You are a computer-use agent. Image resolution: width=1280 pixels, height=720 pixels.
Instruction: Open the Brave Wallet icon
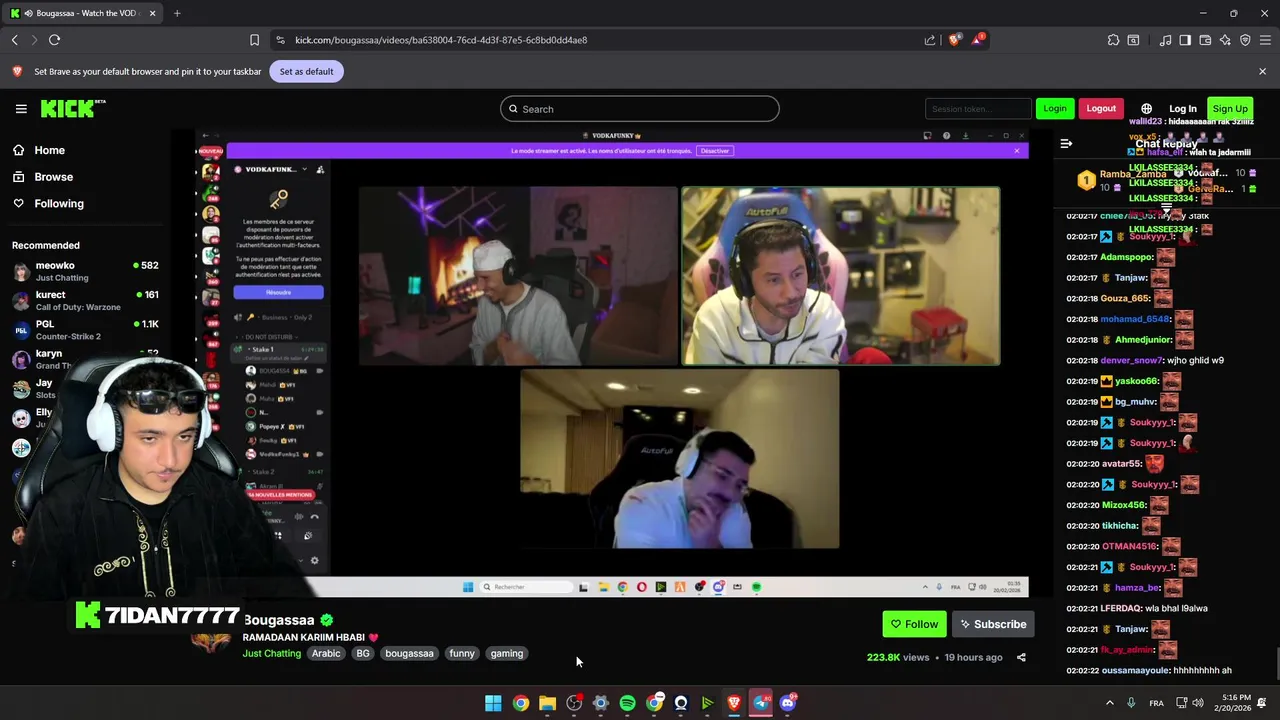[1205, 40]
